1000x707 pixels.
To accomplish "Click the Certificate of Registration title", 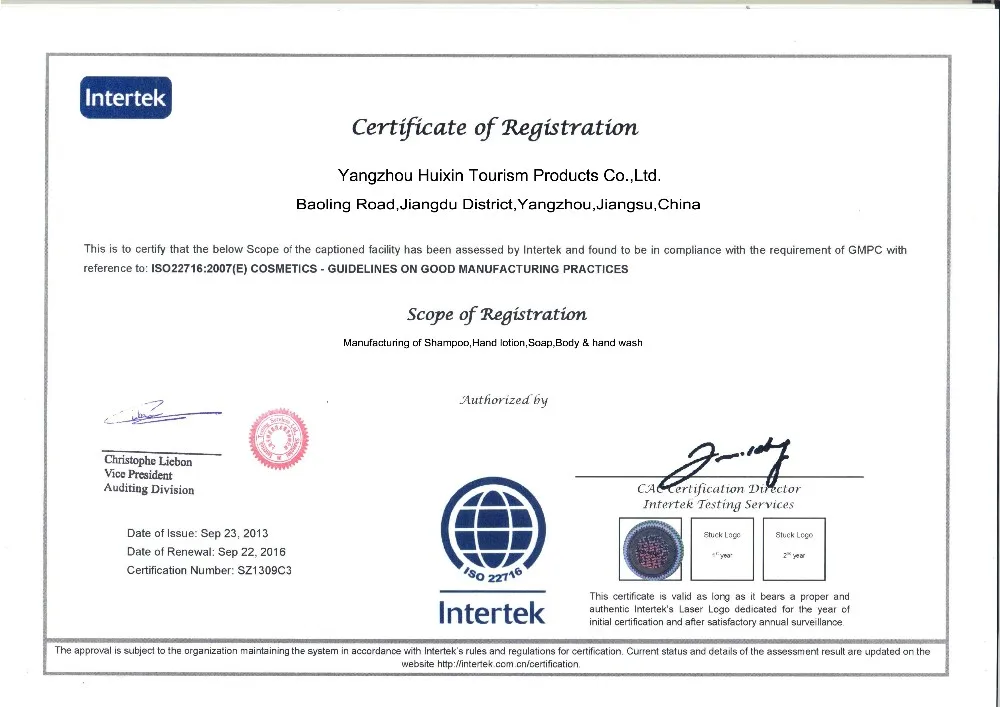I will [x=494, y=127].
